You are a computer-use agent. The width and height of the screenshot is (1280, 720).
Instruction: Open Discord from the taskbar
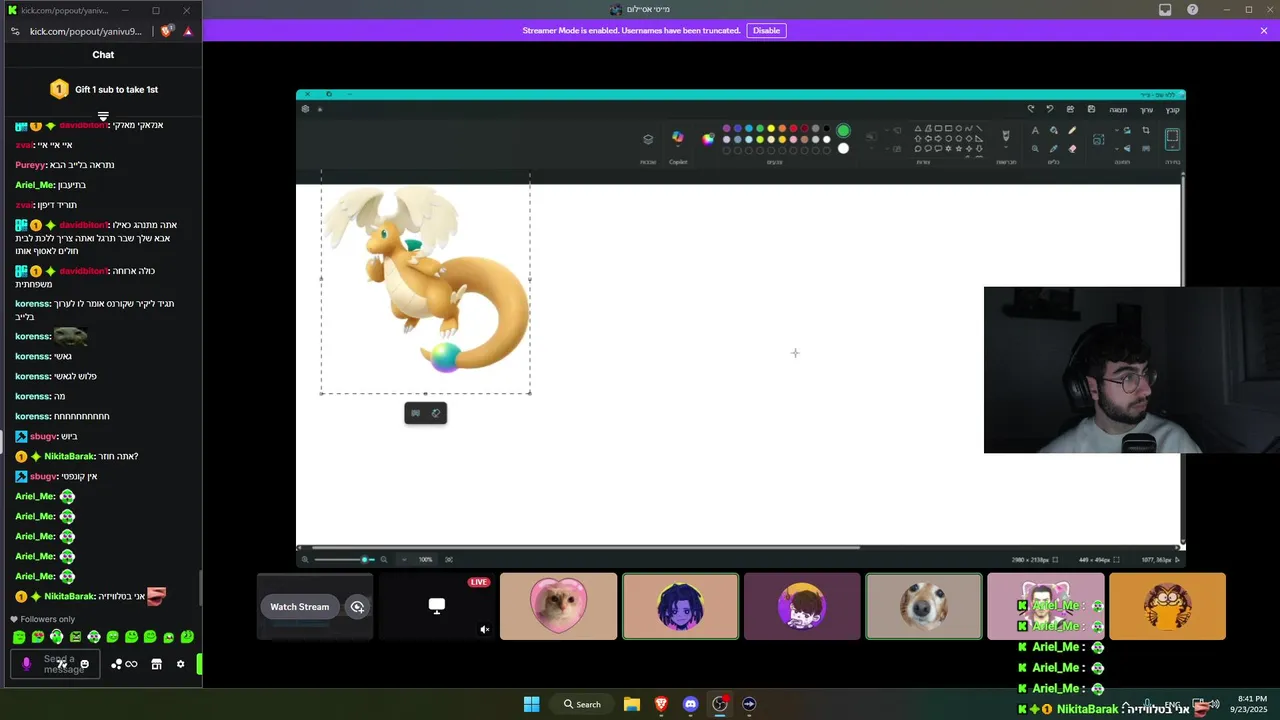[690, 704]
